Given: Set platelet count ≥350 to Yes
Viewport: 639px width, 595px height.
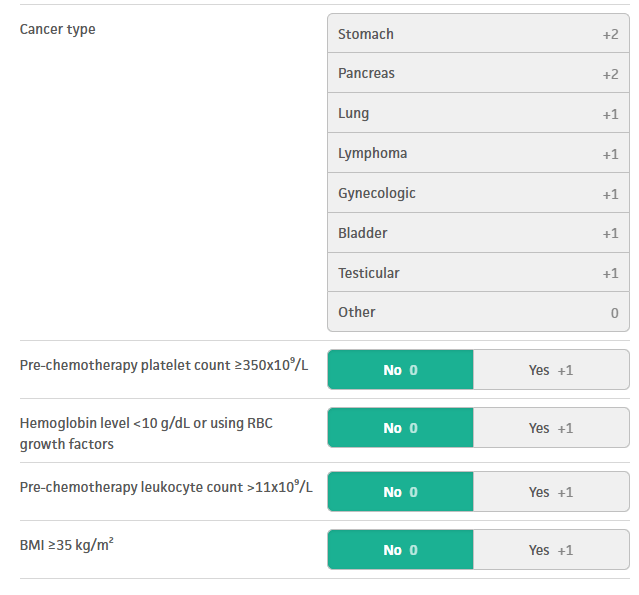Looking at the screenshot, I should 551,370.
